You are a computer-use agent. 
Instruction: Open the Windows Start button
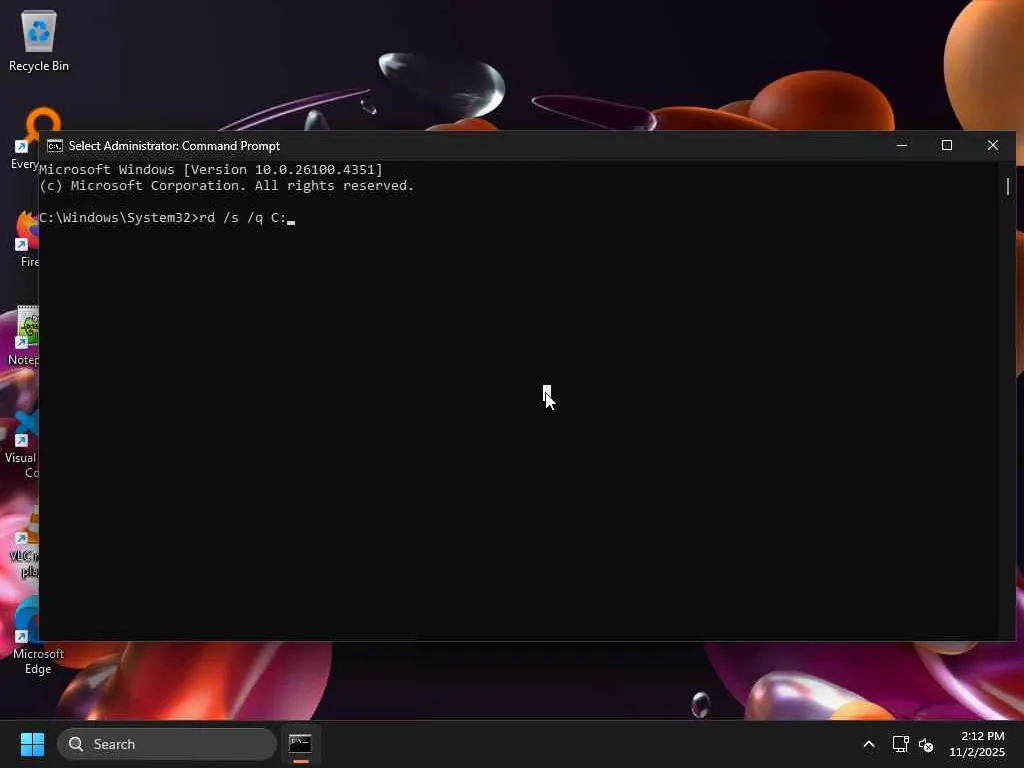click(x=32, y=744)
